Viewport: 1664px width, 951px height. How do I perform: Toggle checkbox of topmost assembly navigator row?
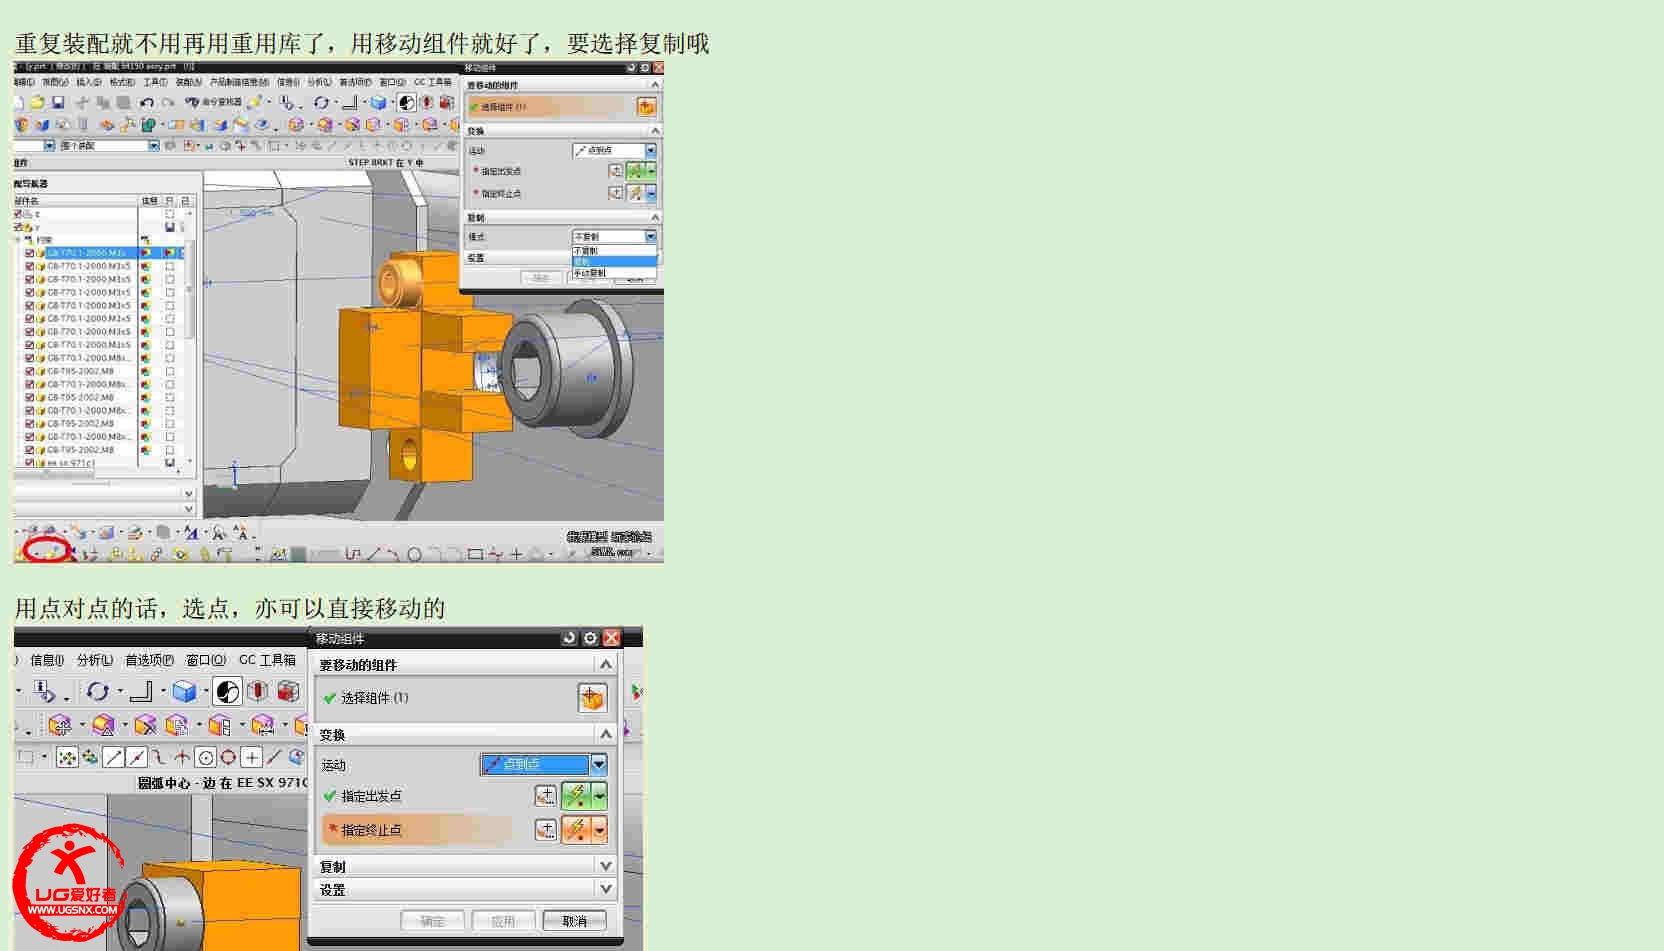click(x=18, y=214)
